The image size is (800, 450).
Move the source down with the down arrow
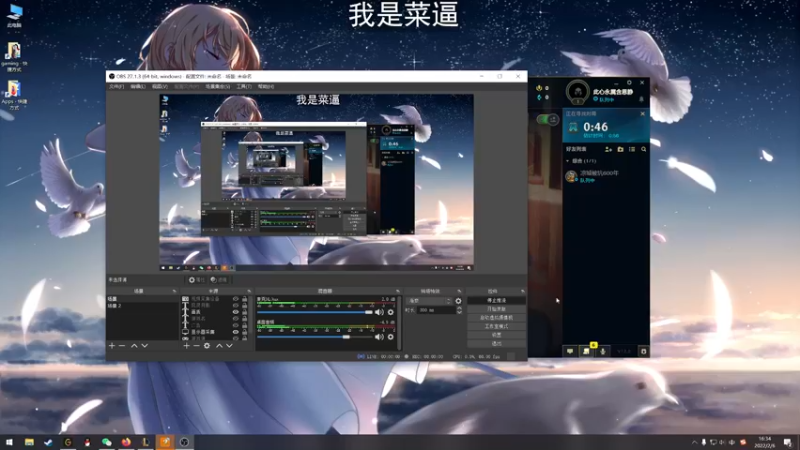230,346
